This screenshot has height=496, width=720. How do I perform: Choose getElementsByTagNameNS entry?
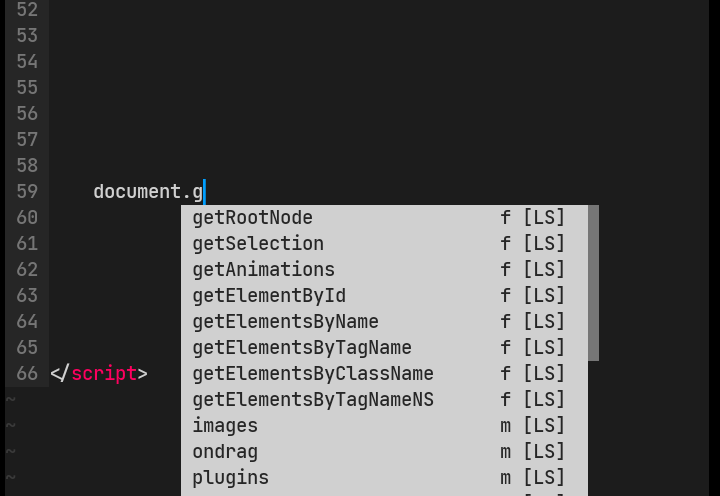(x=384, y=400)
